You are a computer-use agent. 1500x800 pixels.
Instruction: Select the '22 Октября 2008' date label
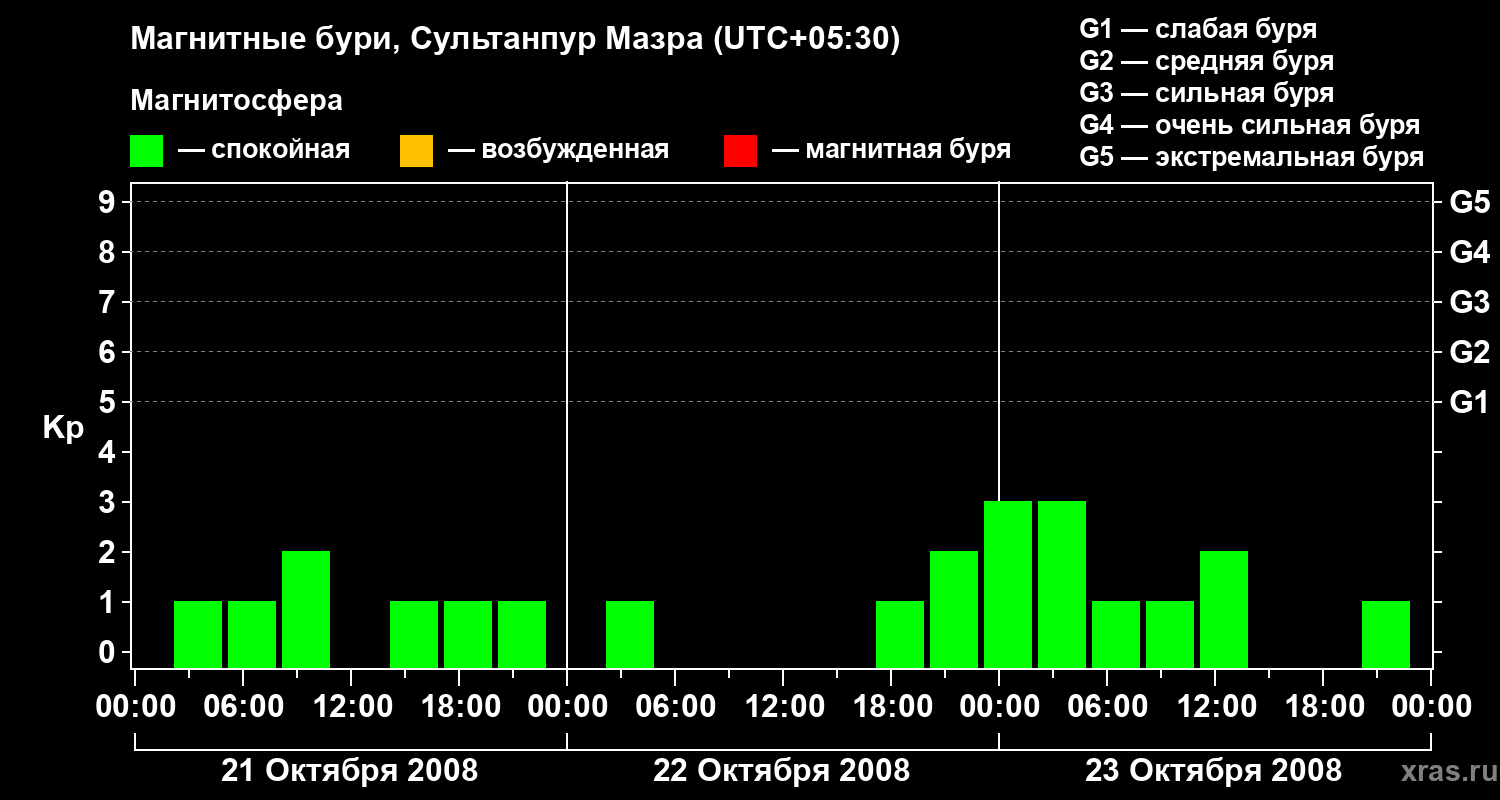(781, 771)
